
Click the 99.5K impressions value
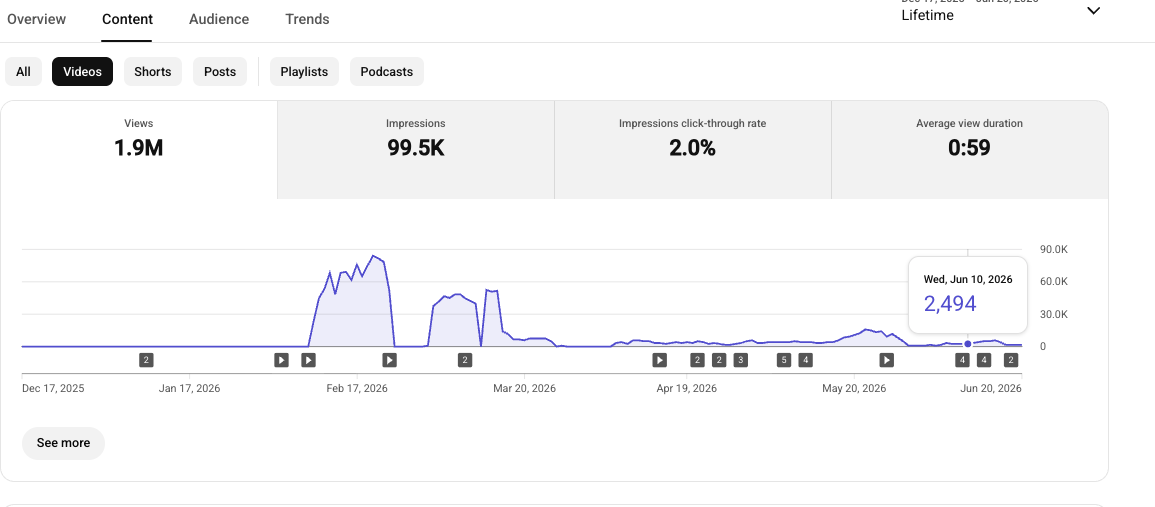pyautogui.click(x=415, y=148)
